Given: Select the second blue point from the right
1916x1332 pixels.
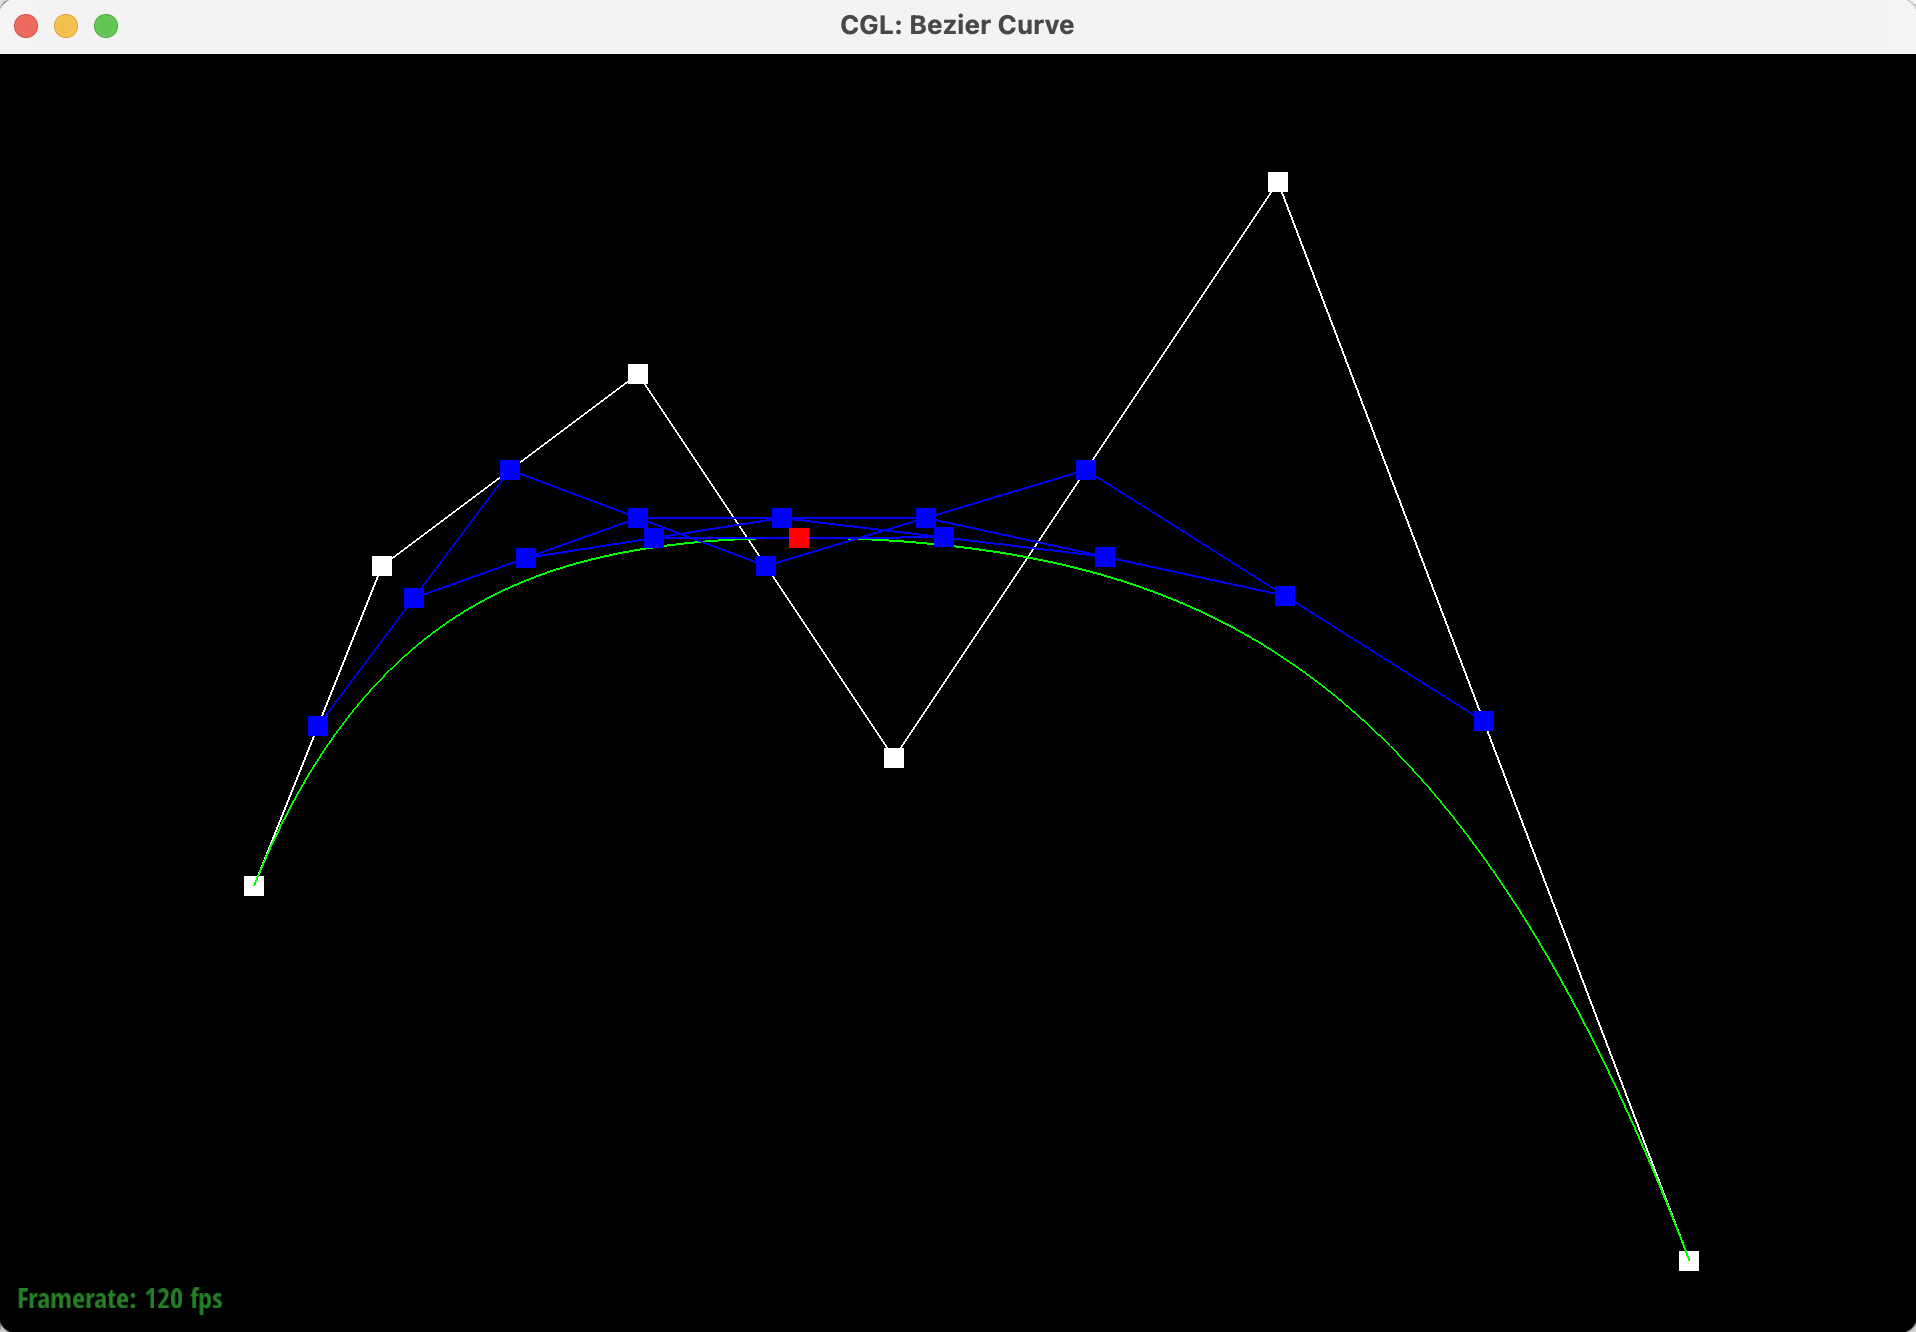Looking at the screenshot, I should [x=1286, y=596].
